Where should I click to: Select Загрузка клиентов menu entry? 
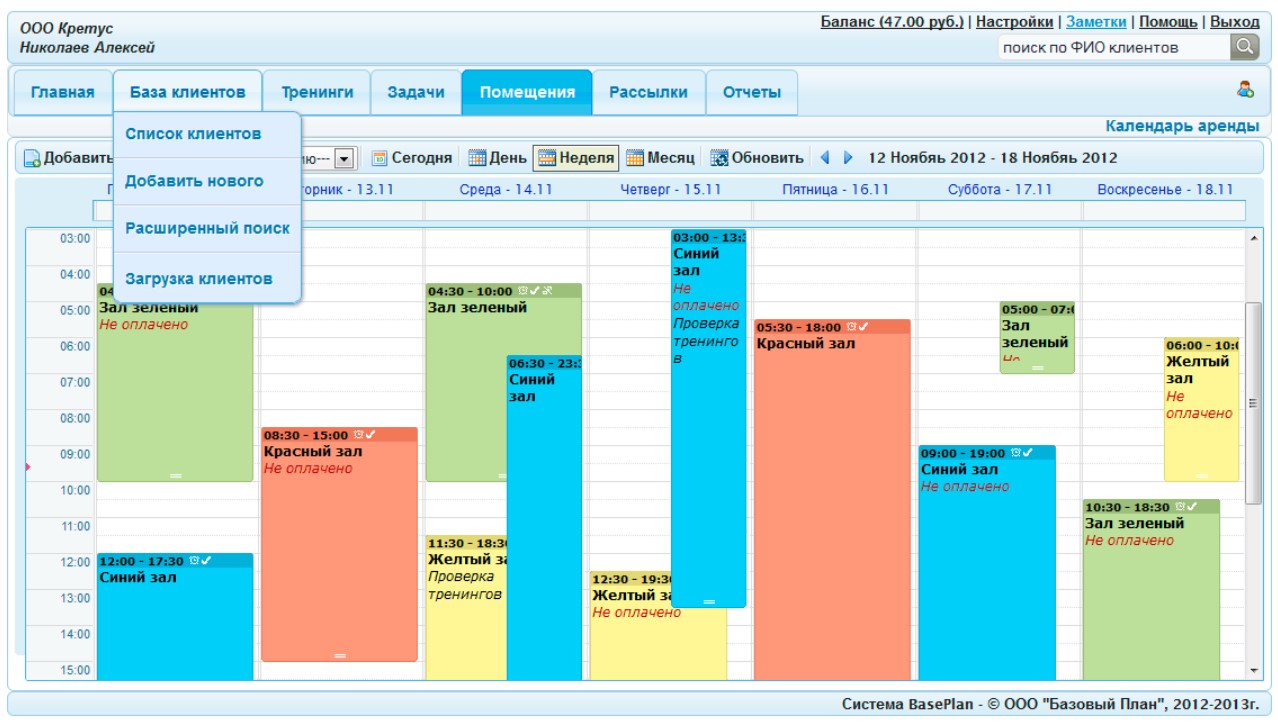point(207,279)
